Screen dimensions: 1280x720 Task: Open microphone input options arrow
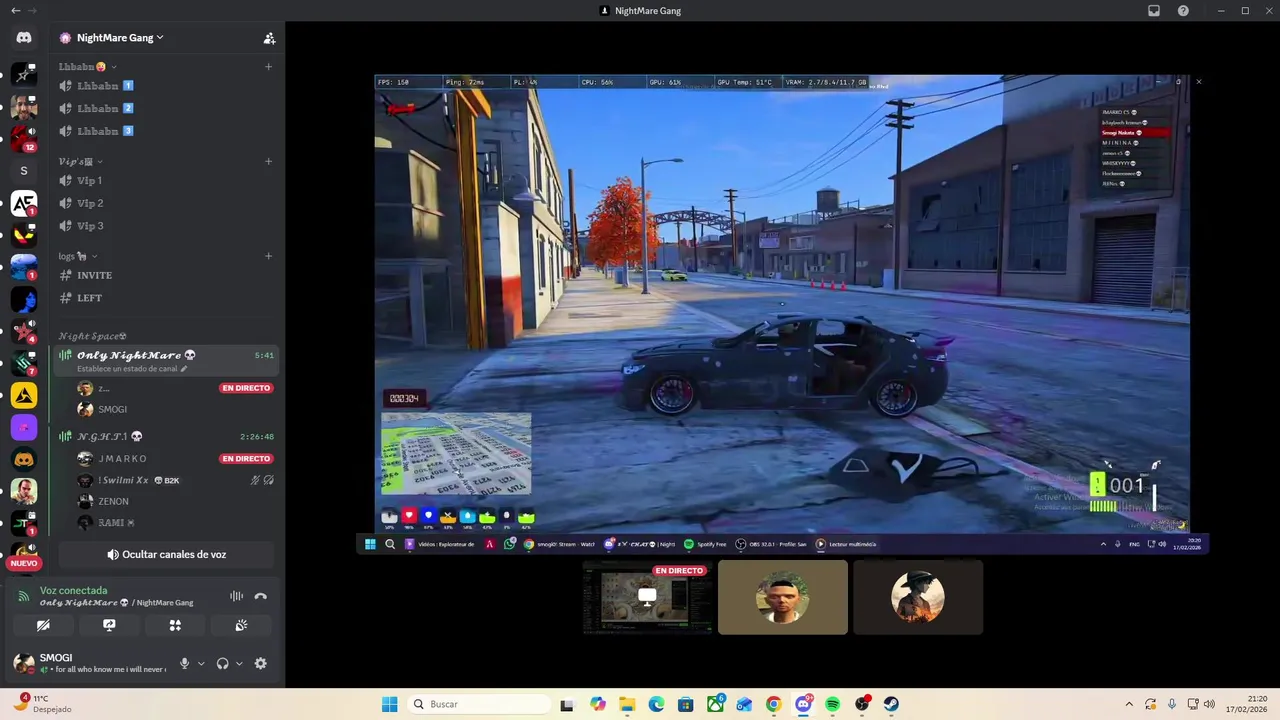[201, 664]
